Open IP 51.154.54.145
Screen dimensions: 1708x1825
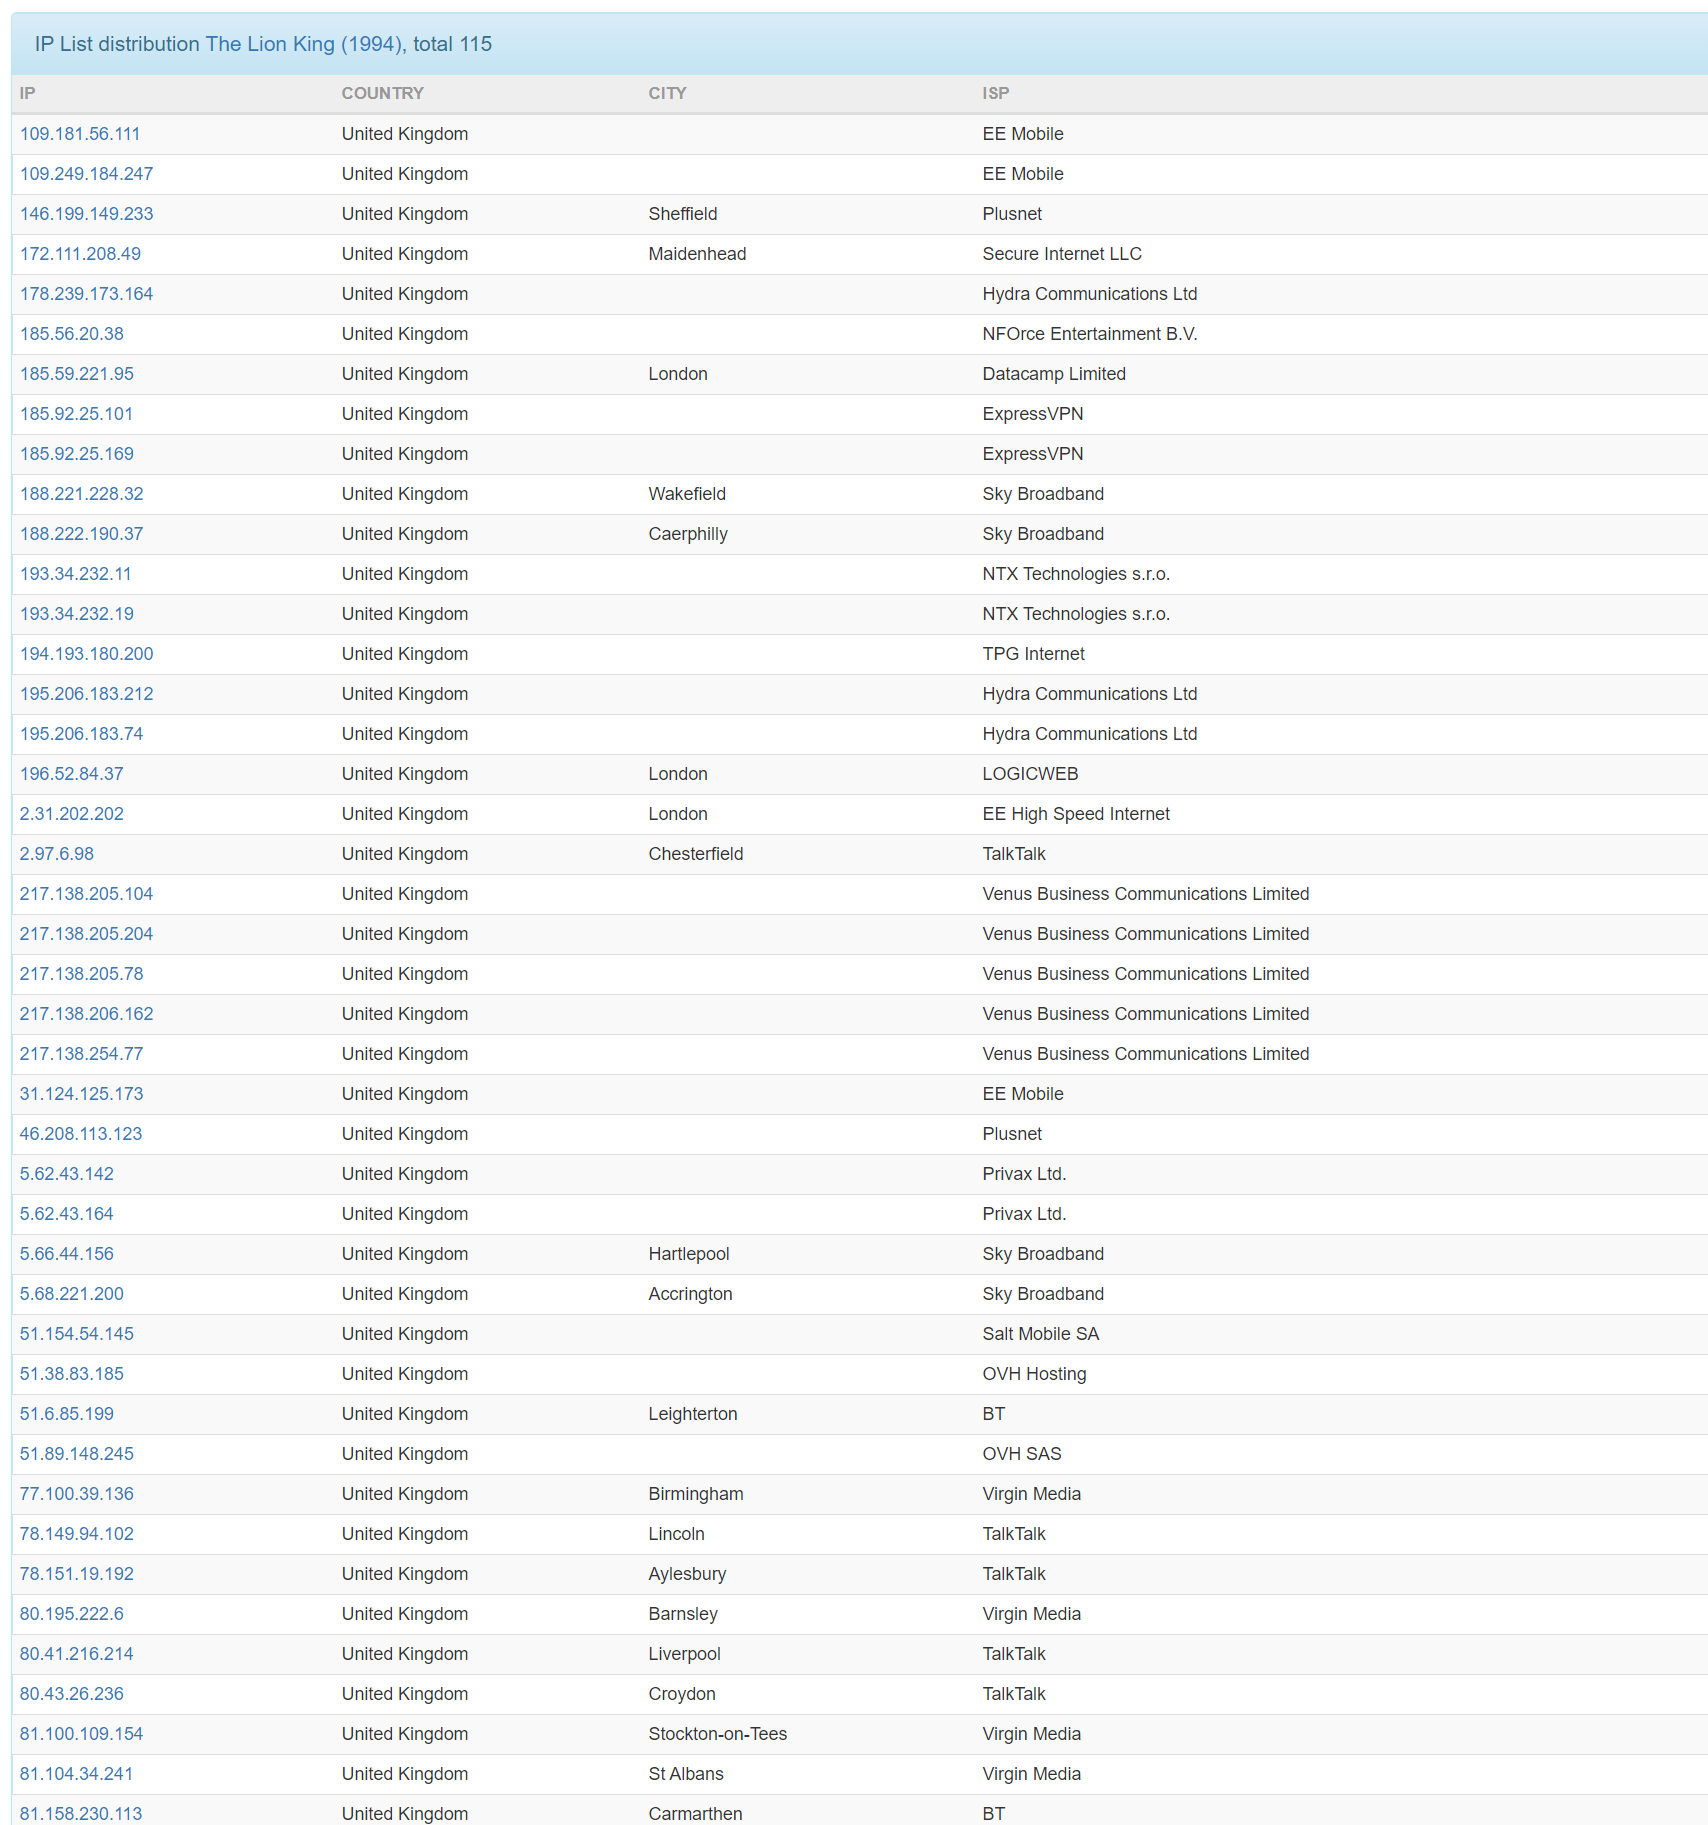point(77,1334)
